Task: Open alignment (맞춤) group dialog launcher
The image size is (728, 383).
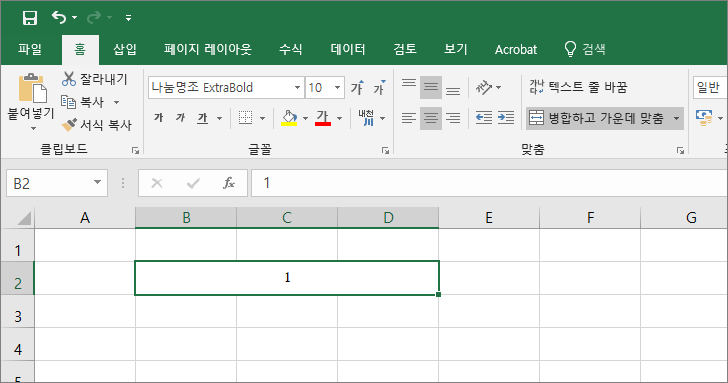Action: (x=680, y=150)
